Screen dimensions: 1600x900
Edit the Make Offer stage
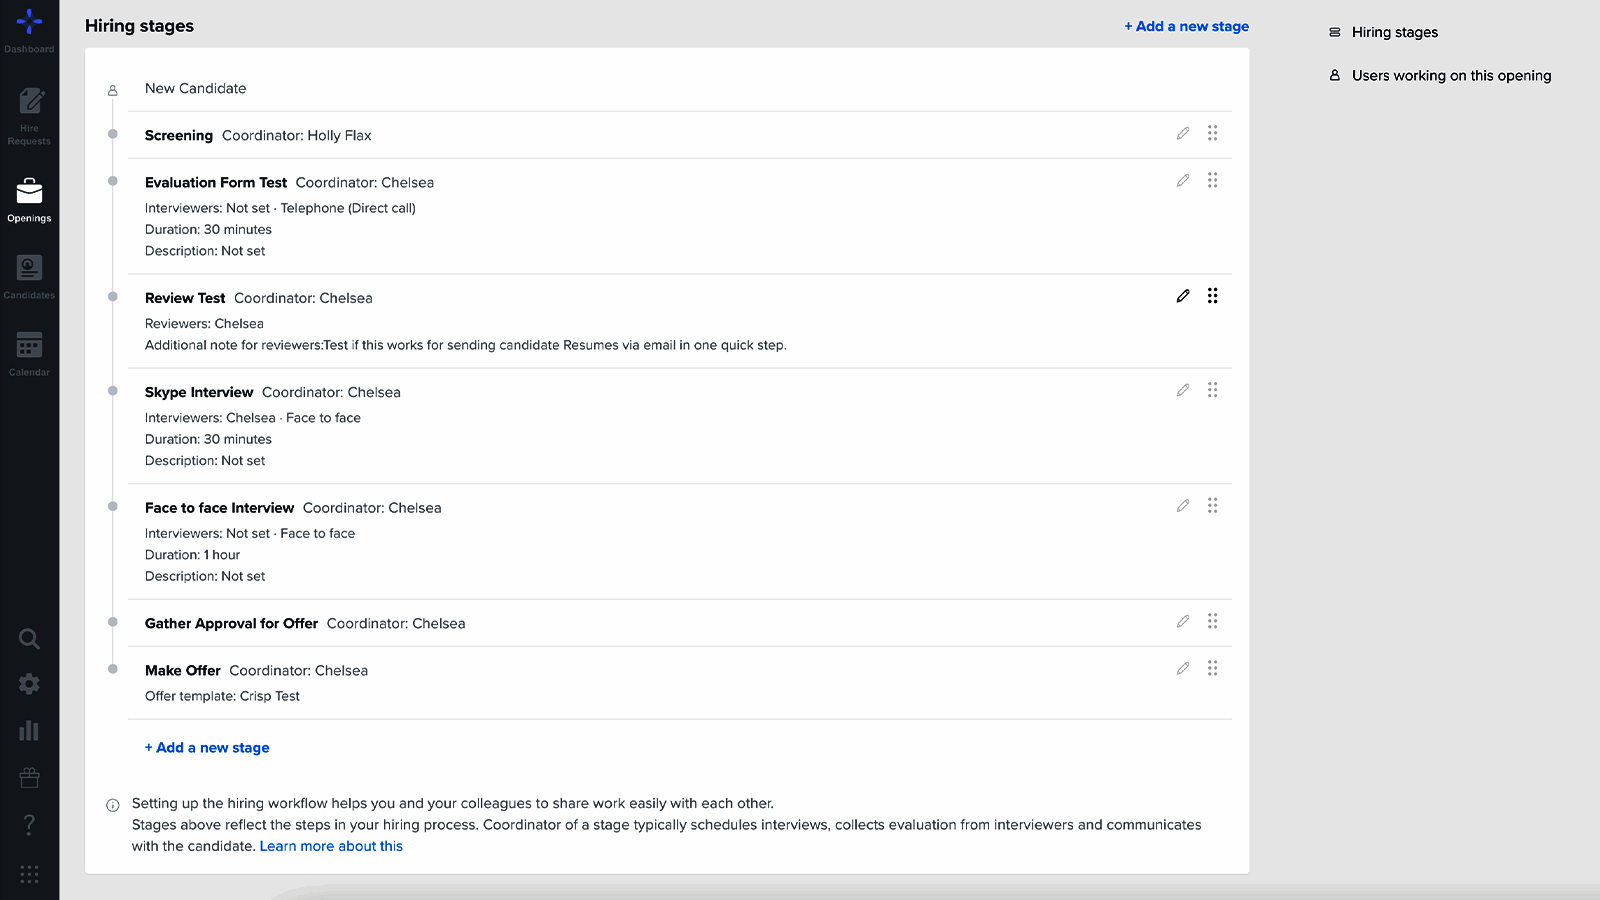pos(1183,669)
